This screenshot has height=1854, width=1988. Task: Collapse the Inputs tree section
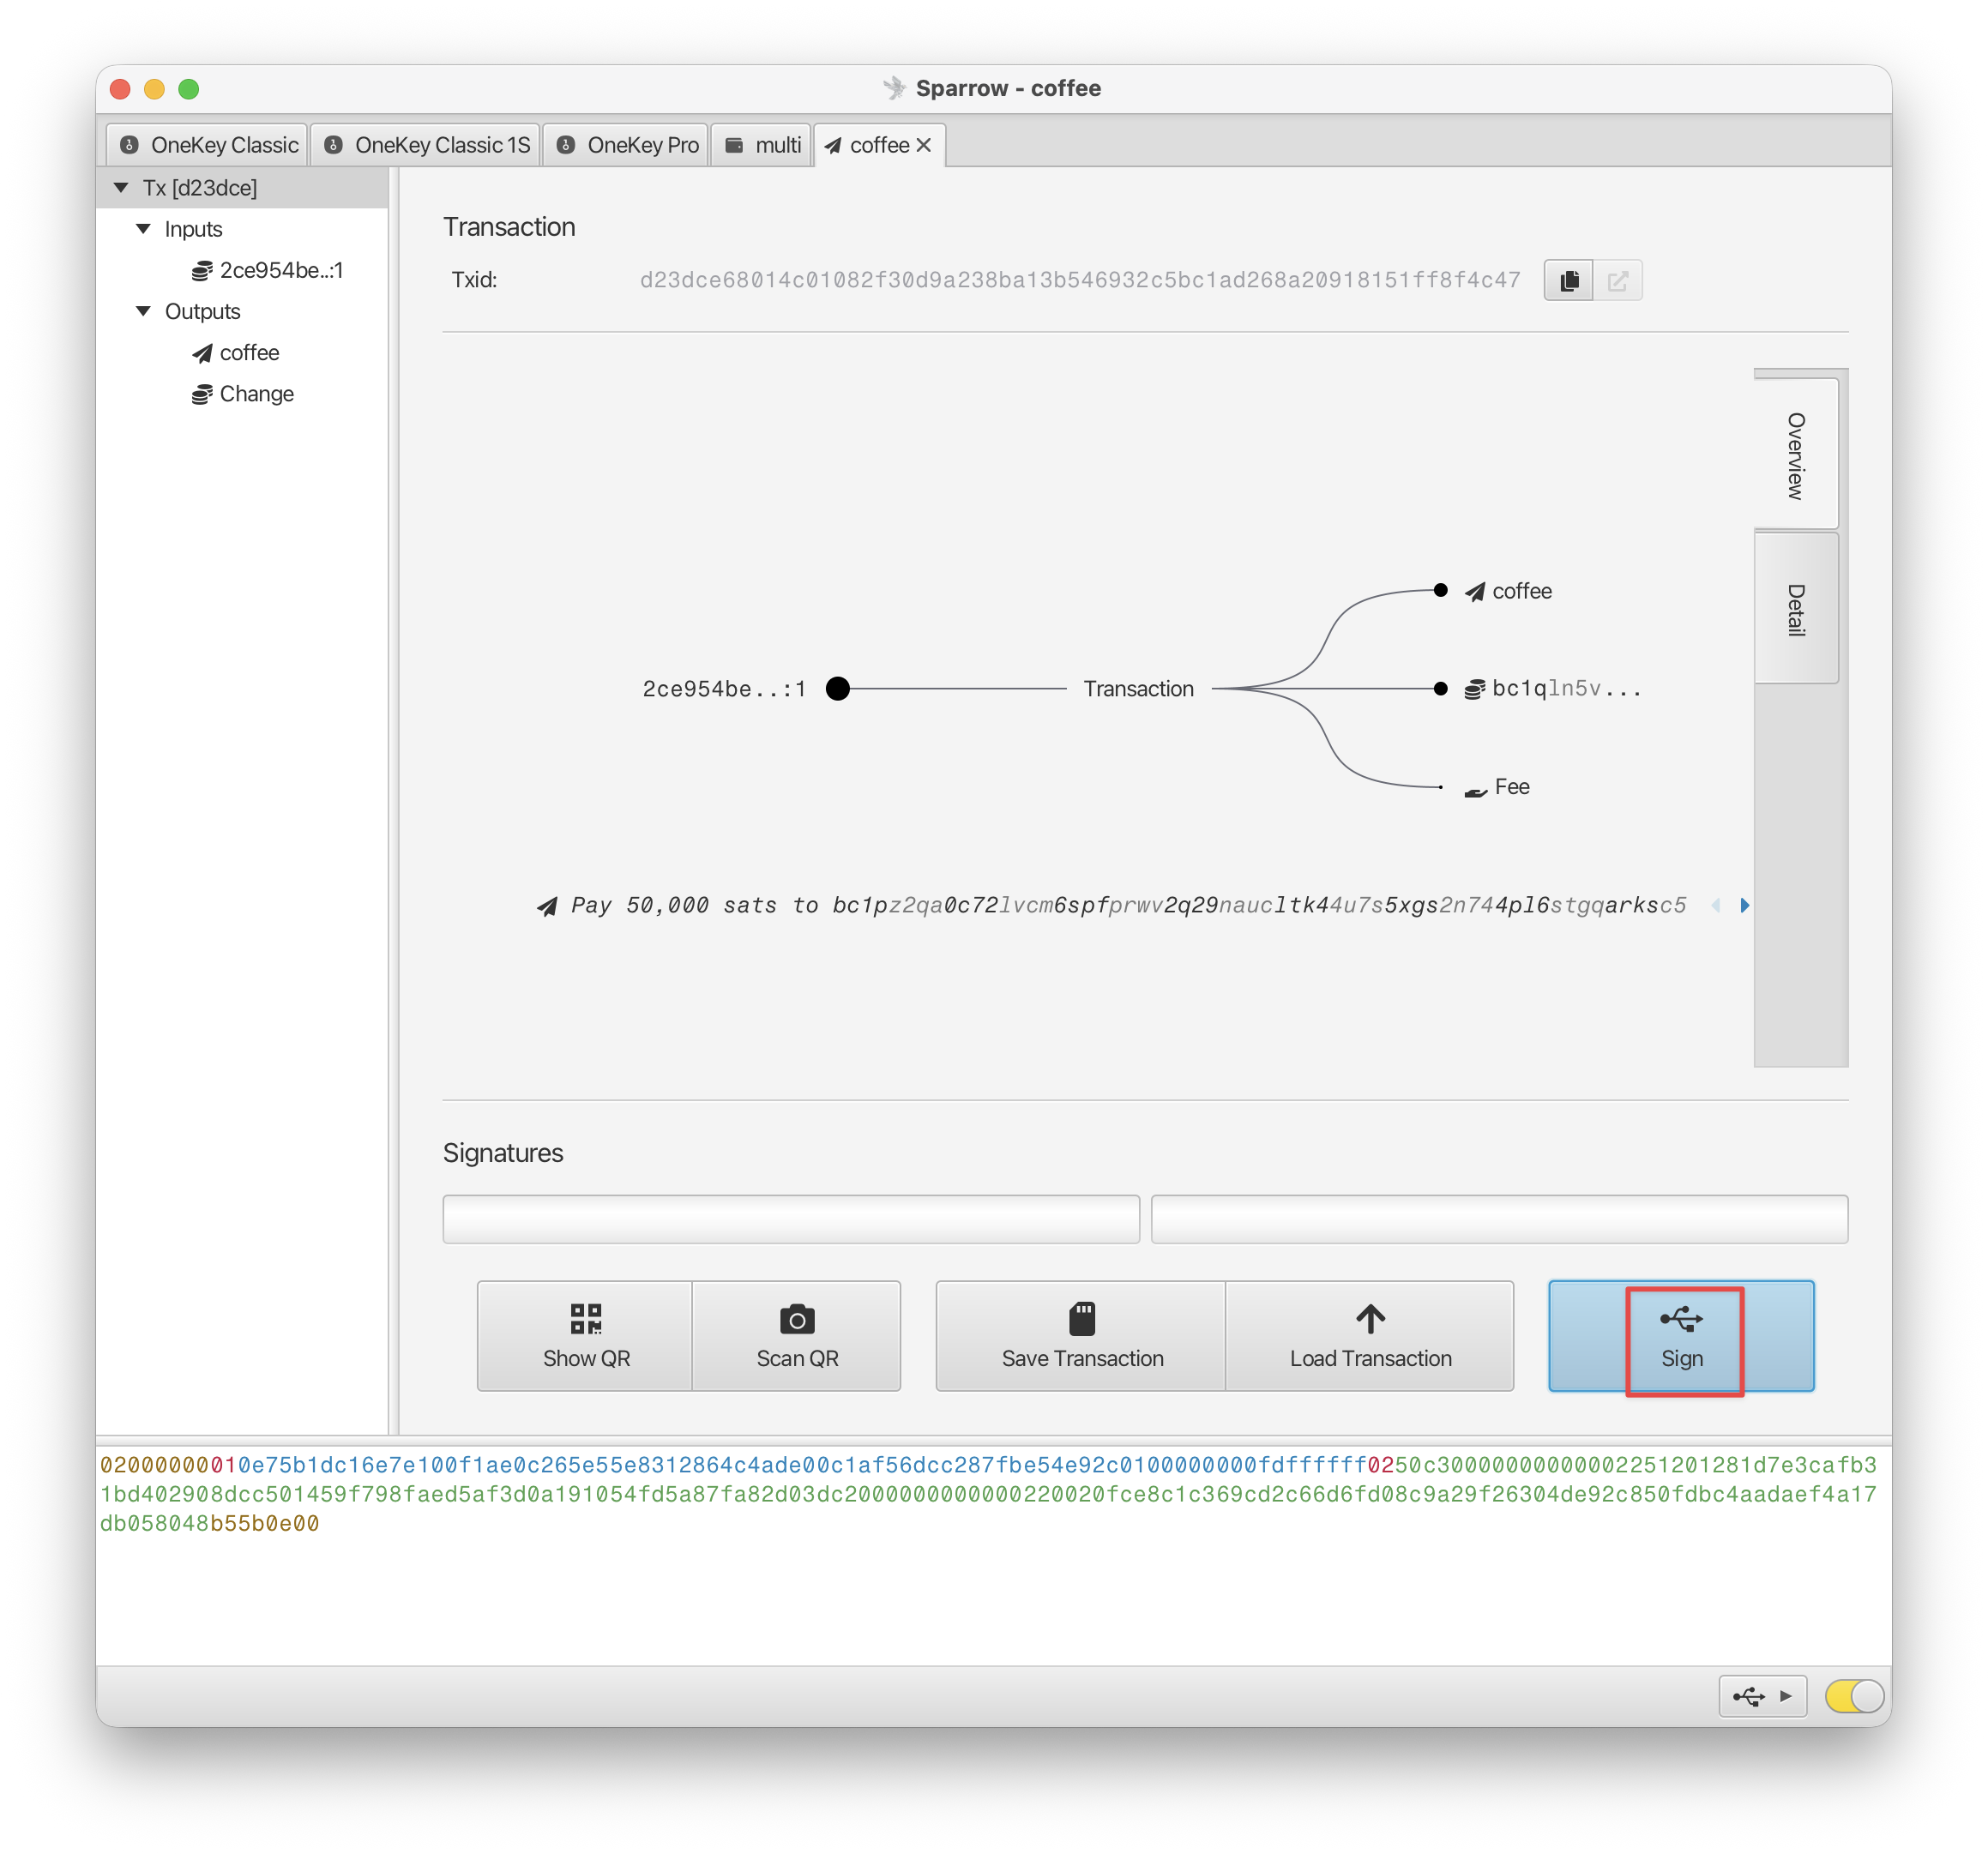[144, 229]
